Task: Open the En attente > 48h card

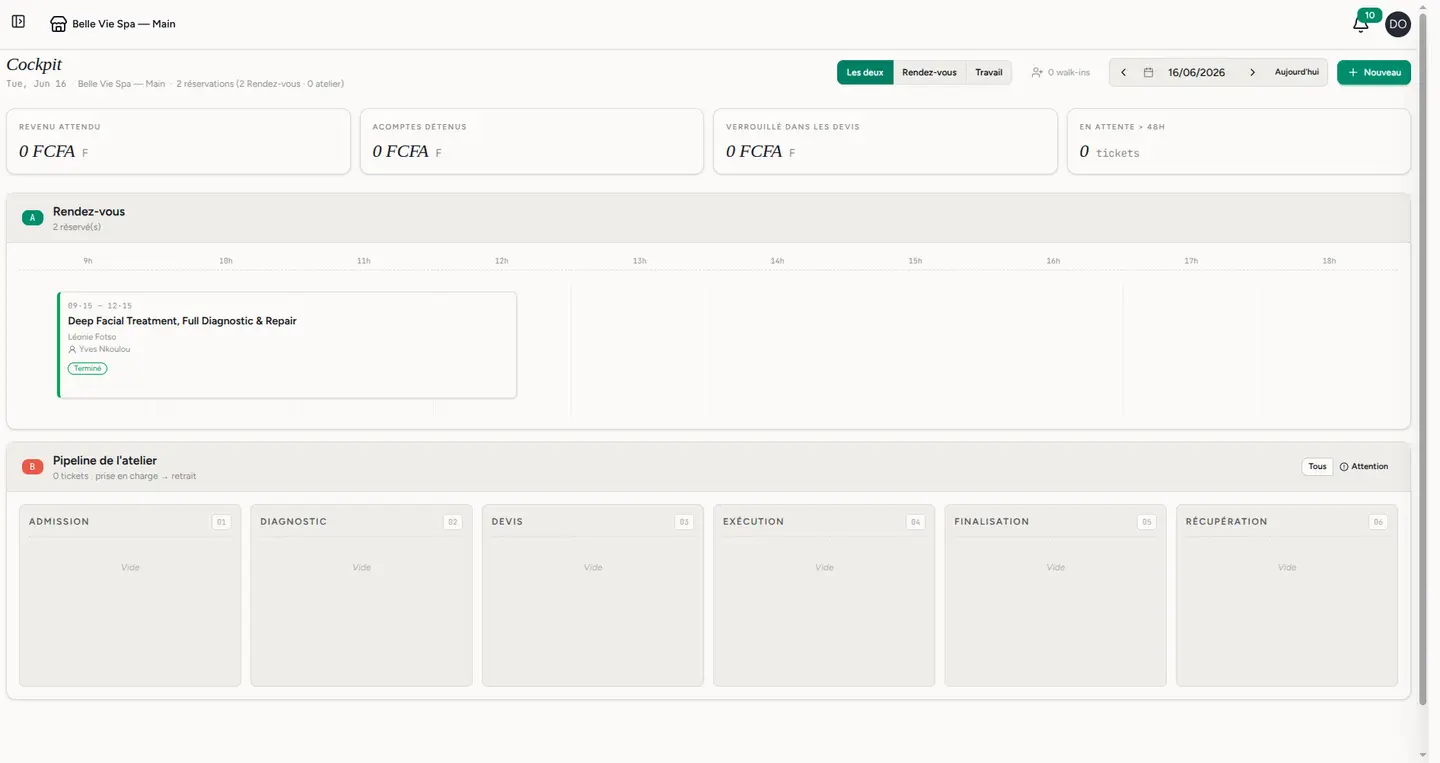Action: 1239,142
